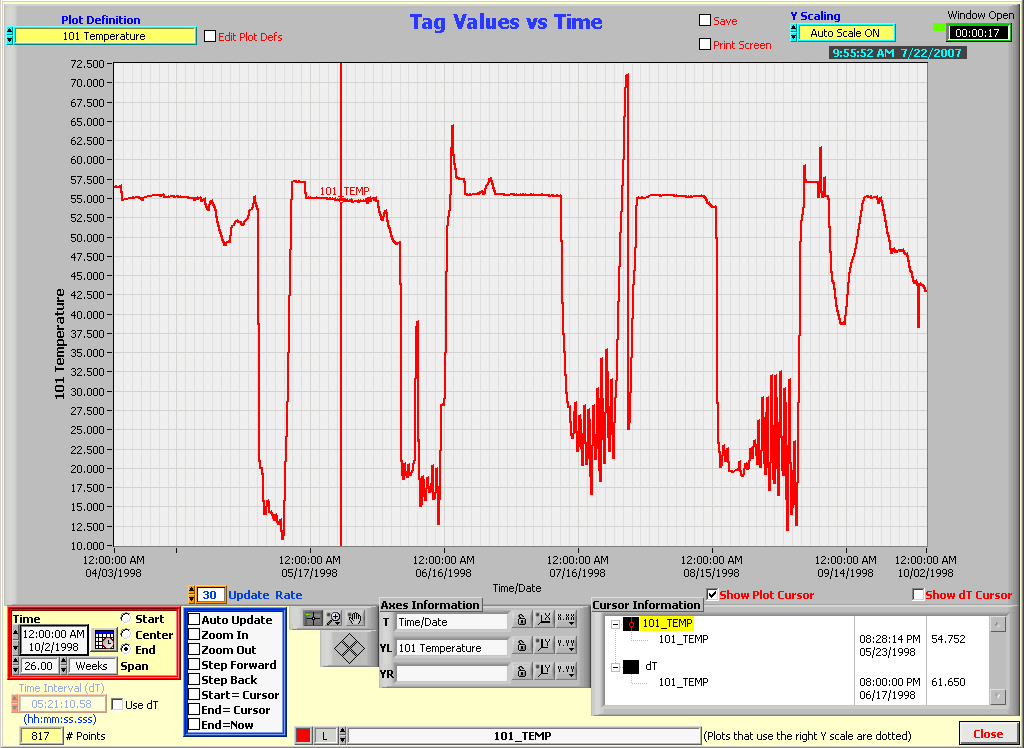Enable Show dT Cursor checkbox
Image resolution: width=1024 pixels, height=748 pixels.
click(918, 594)
